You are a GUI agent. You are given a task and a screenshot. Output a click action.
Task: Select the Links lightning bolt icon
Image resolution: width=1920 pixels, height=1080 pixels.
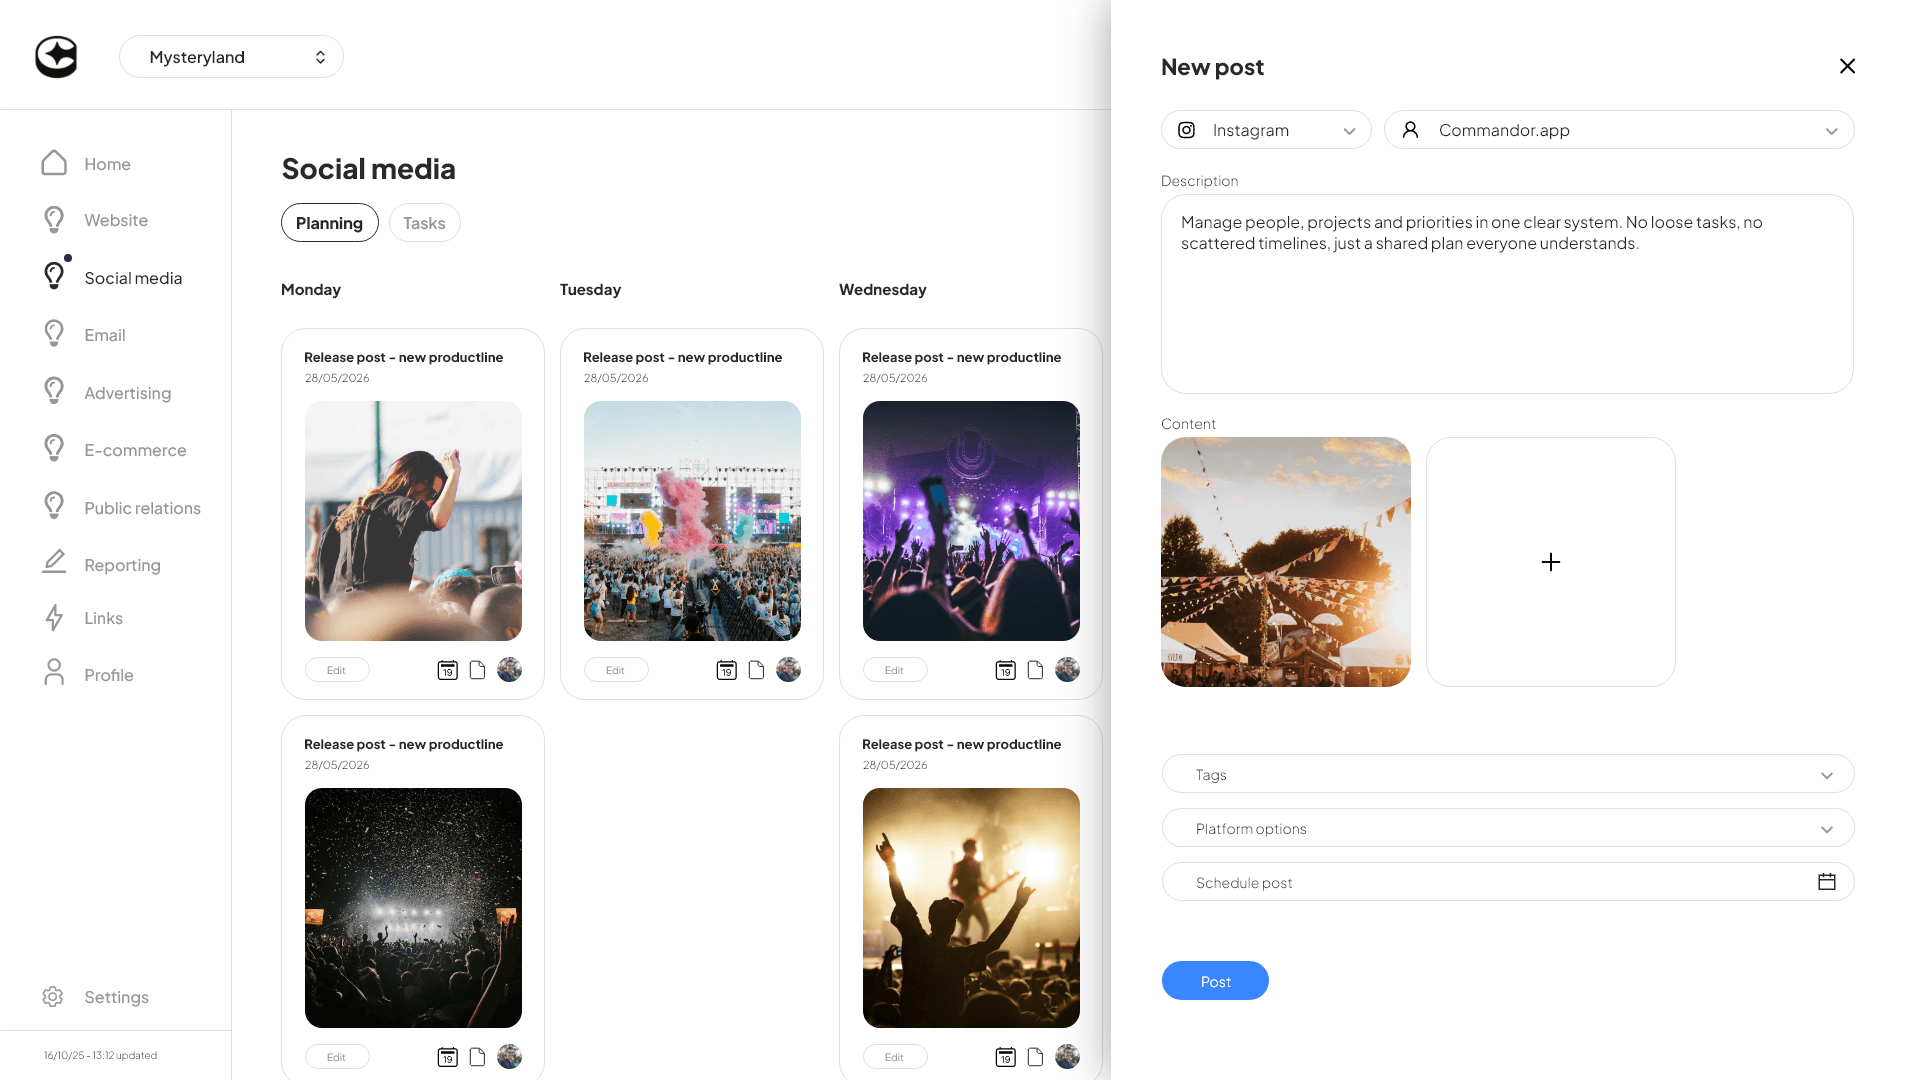(x=54, y=617)
